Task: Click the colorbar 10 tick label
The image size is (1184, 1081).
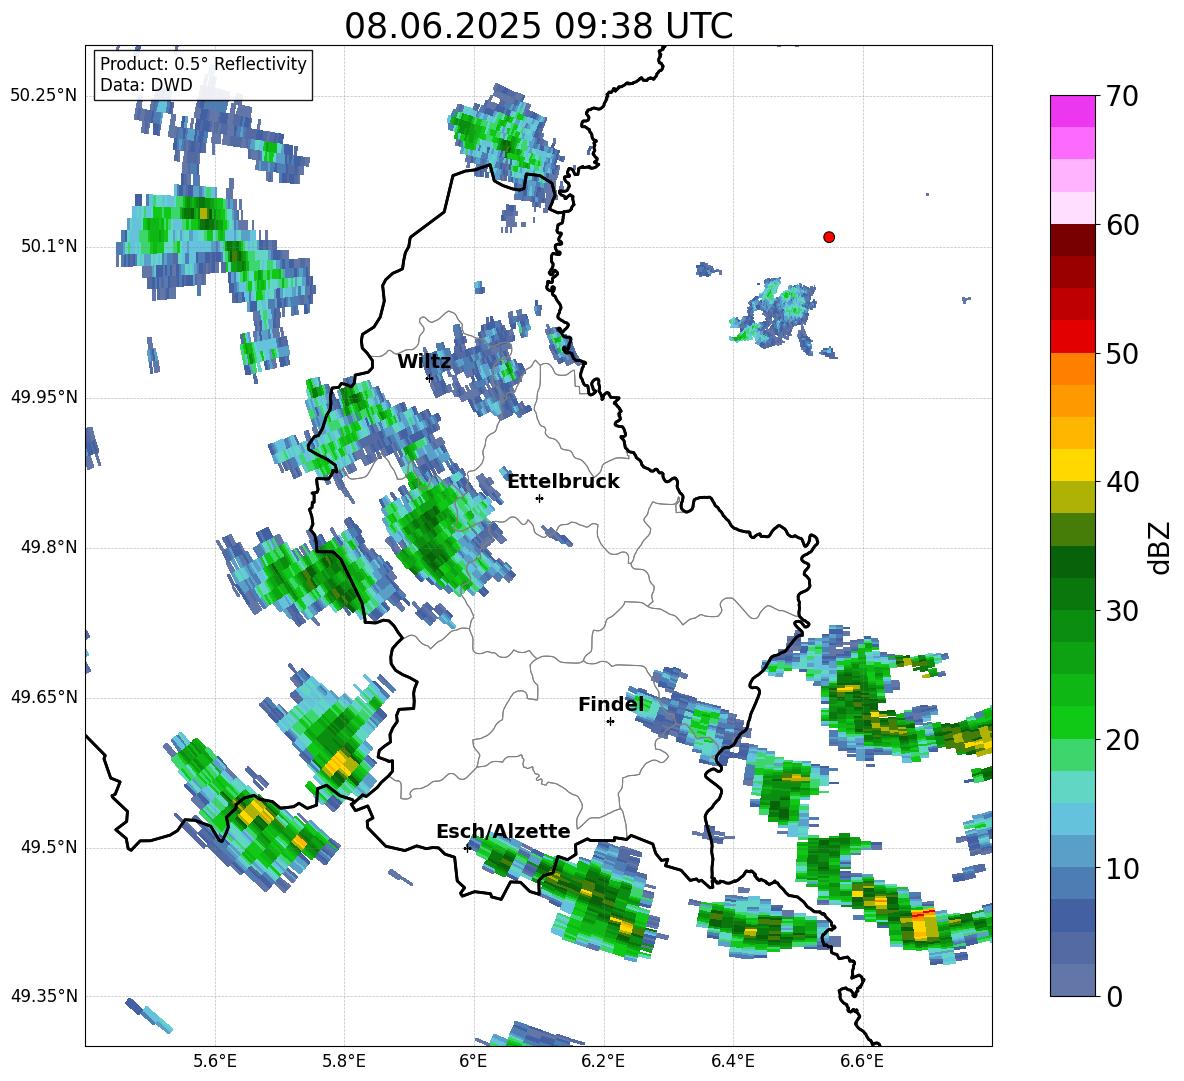Action: point(1122,868)
